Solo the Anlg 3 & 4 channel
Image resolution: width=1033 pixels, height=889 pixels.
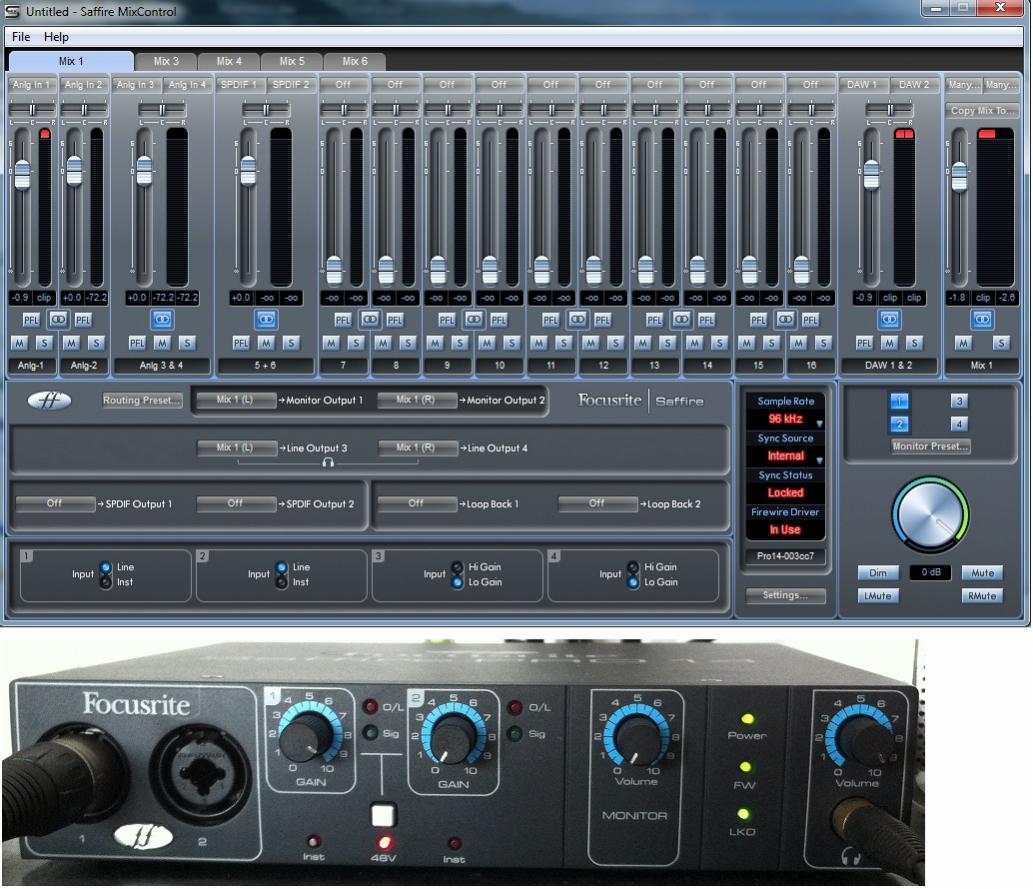point(187,343)
